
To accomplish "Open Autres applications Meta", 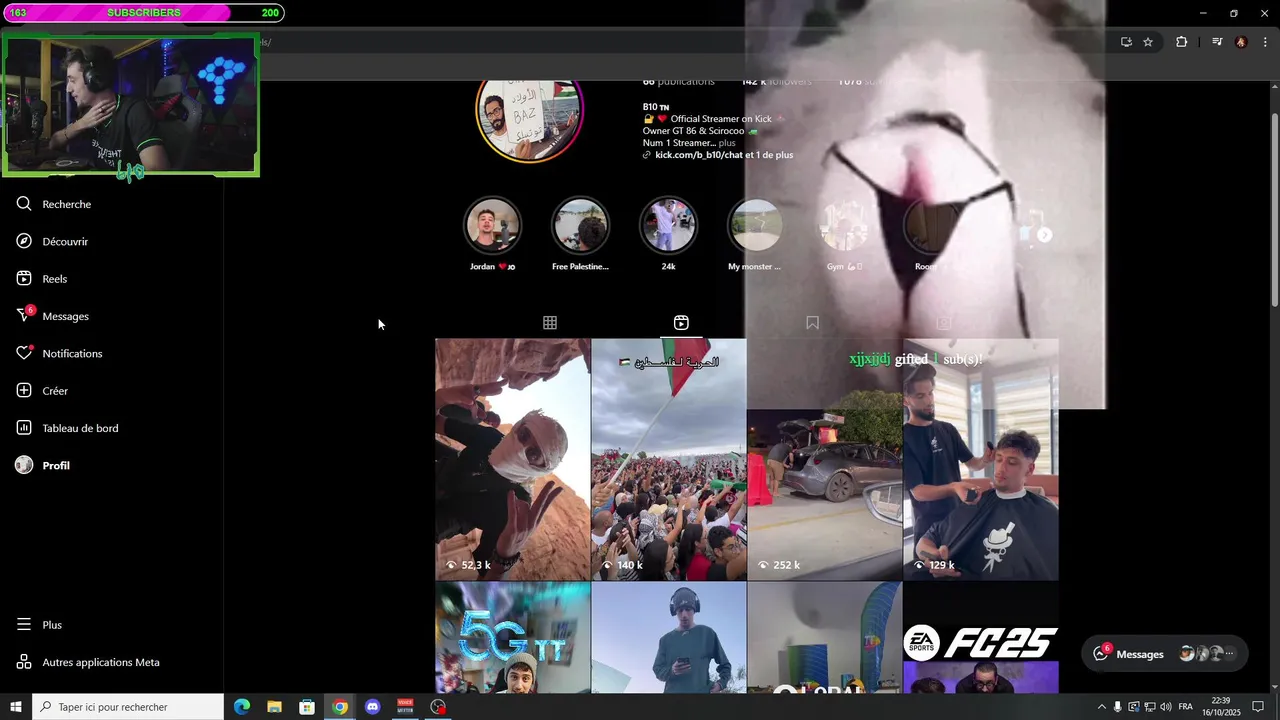I will click(88, 662).
